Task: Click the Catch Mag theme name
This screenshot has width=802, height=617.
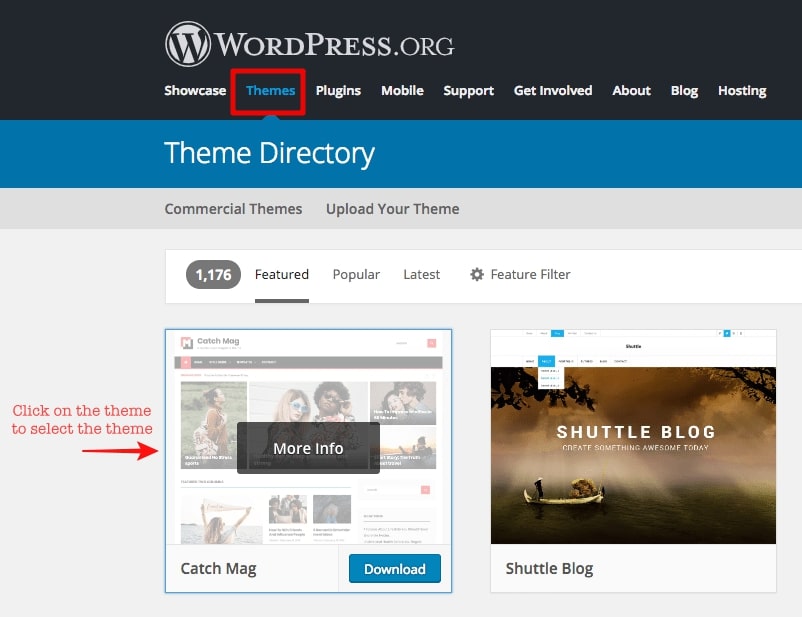Action: [x=218, y=568]
